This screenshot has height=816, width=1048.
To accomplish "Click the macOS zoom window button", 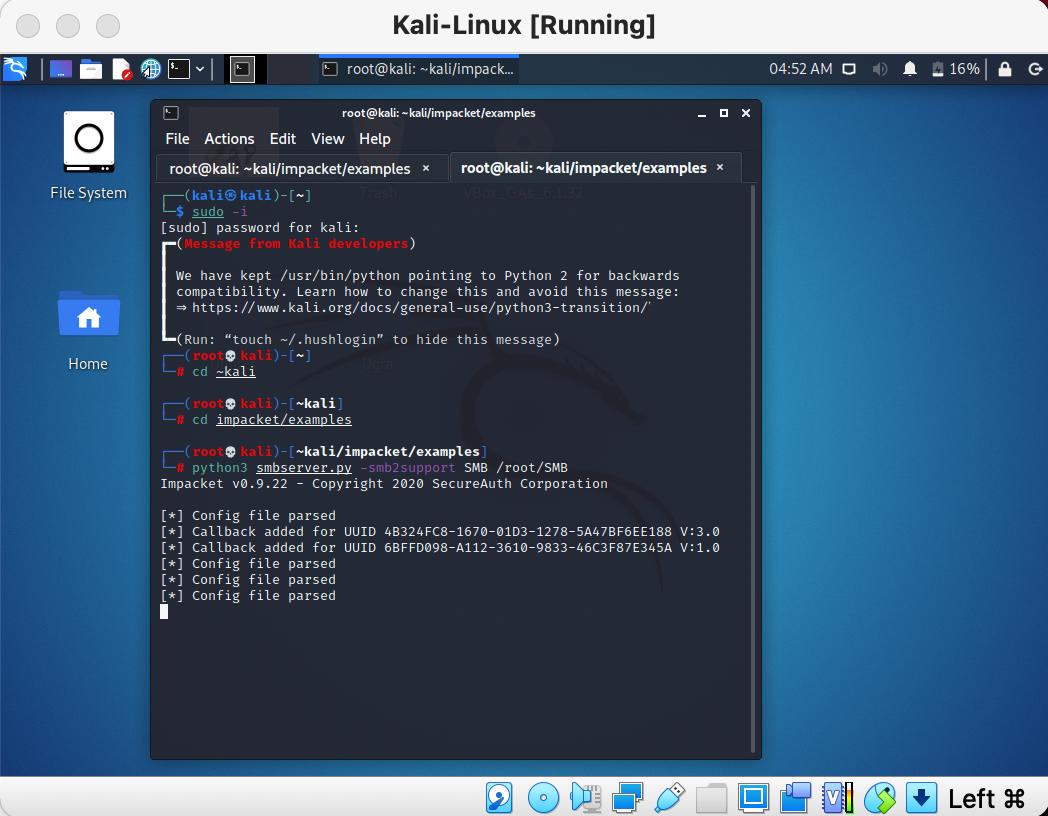I will point(108,25).
